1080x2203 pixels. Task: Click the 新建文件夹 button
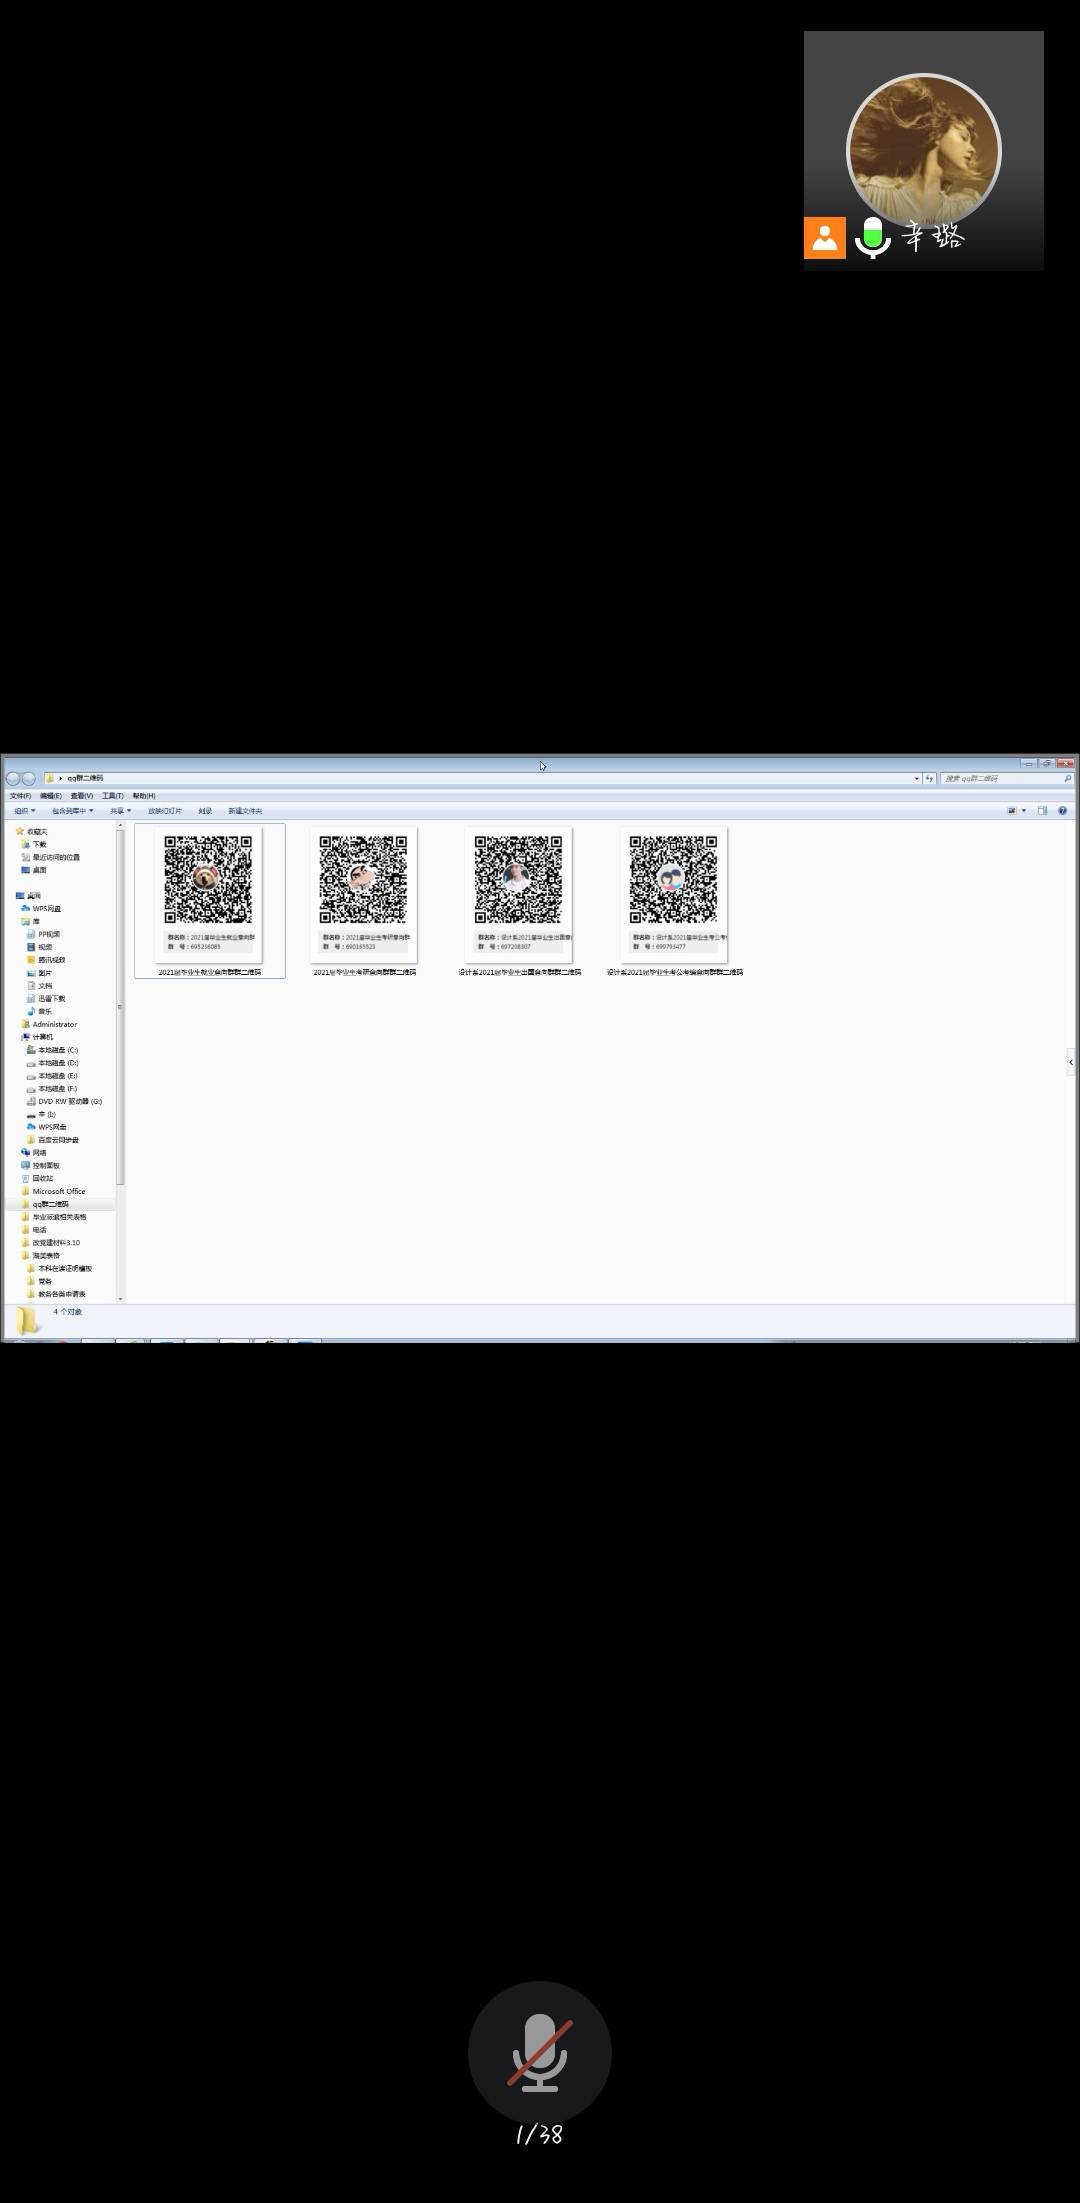tap(245, 811)
